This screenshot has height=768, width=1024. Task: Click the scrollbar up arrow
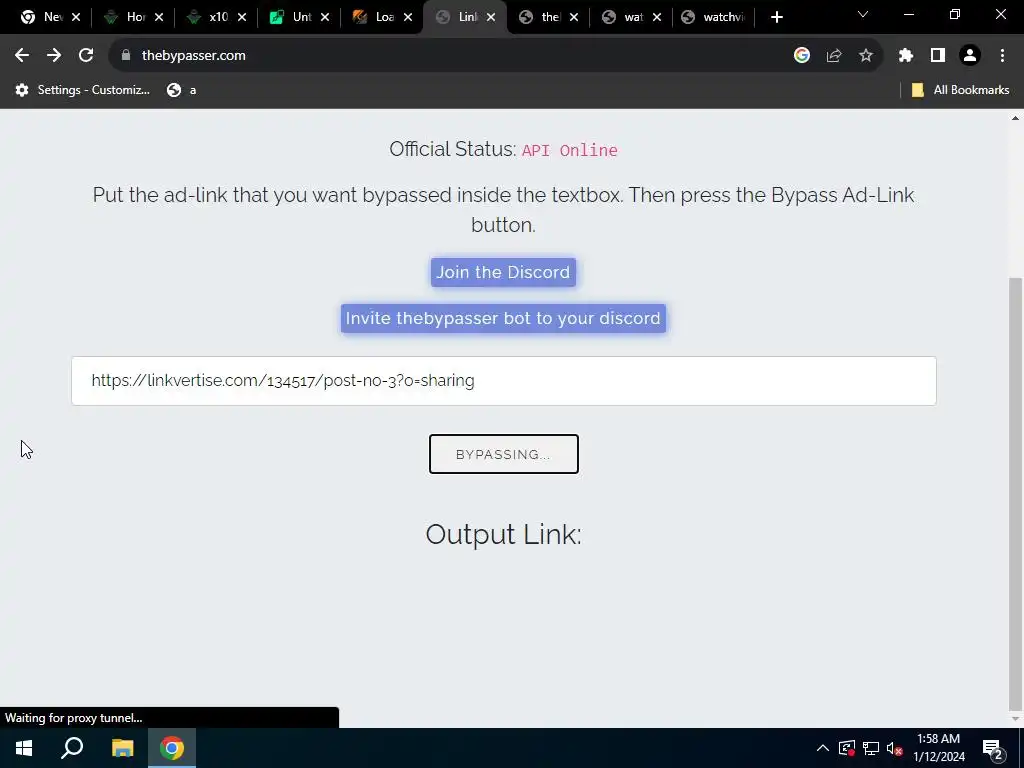(1015, 118)
